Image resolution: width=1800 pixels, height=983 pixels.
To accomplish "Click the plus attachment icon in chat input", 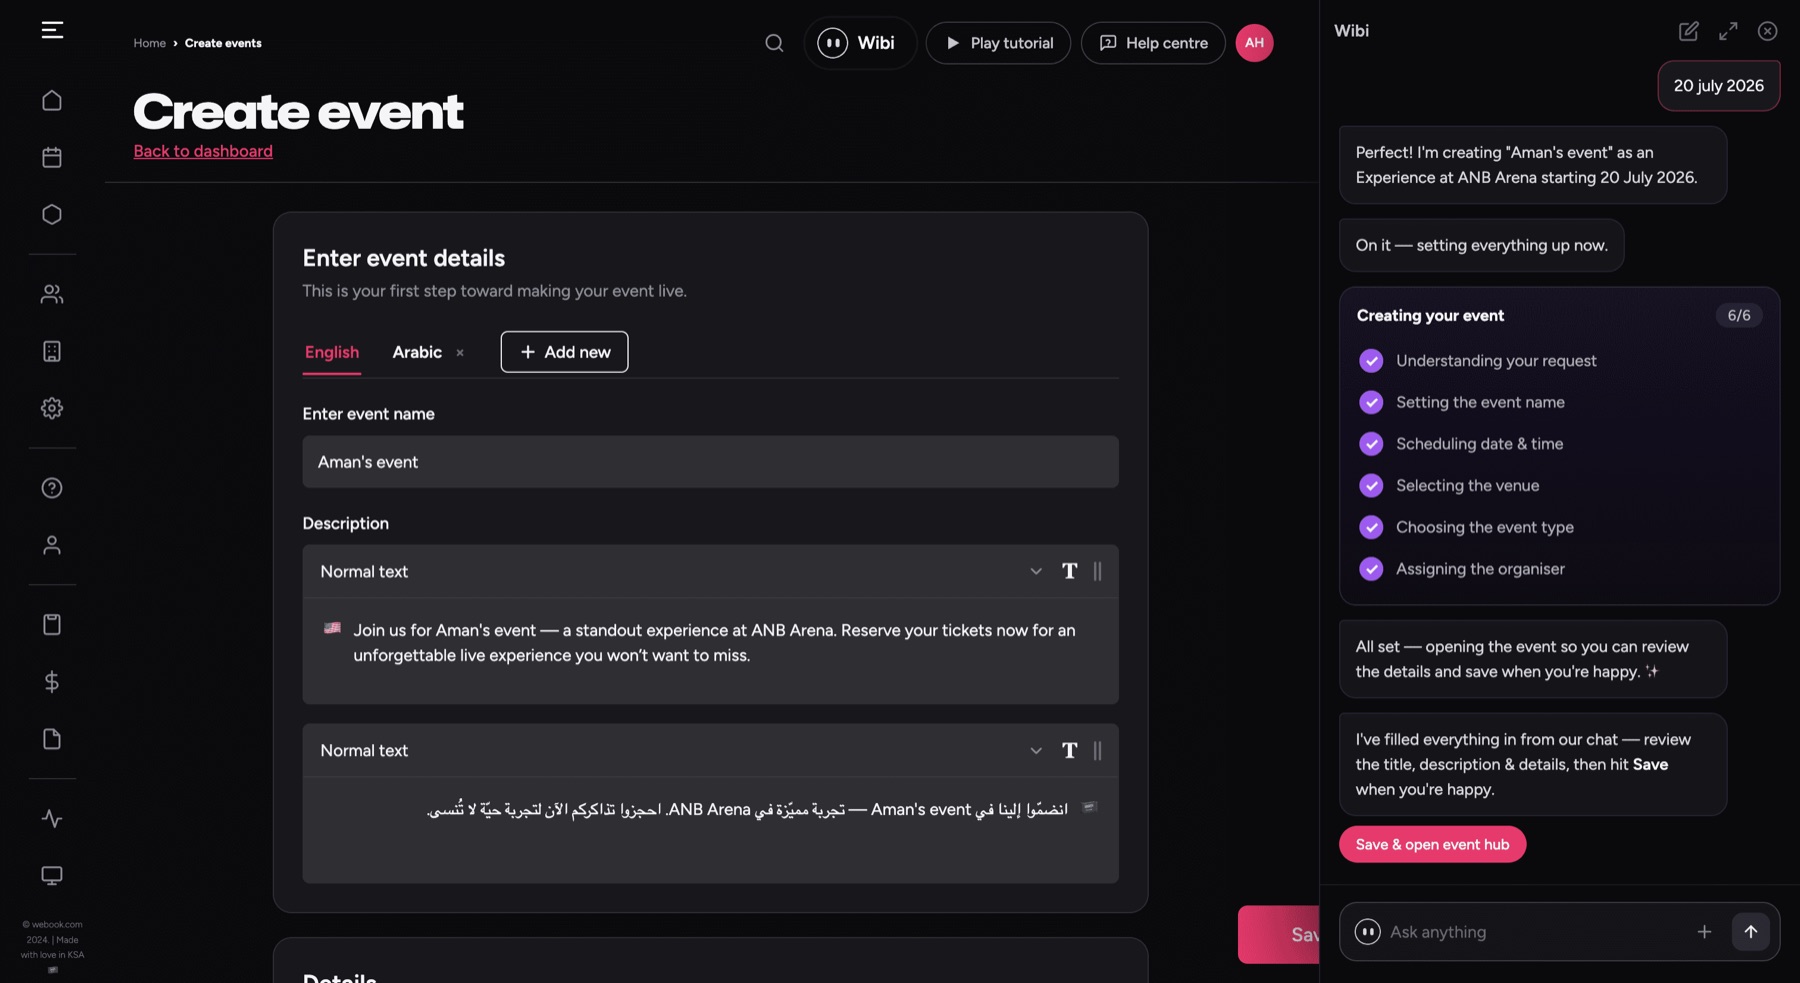I will (1704, 932).
